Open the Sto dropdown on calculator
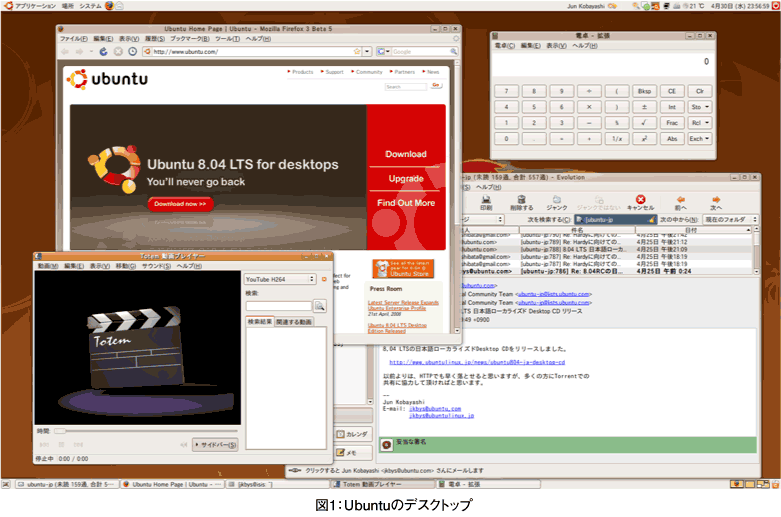This screenshot has height=517, width=781. [699, 107]
